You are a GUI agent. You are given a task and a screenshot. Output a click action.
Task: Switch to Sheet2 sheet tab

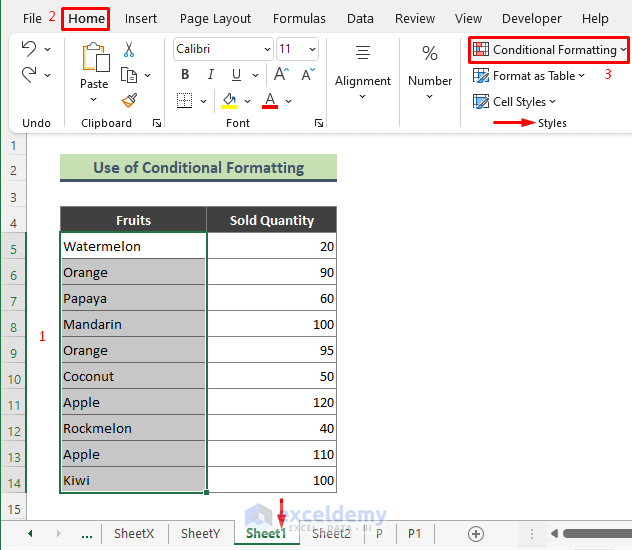coord(331,534)
